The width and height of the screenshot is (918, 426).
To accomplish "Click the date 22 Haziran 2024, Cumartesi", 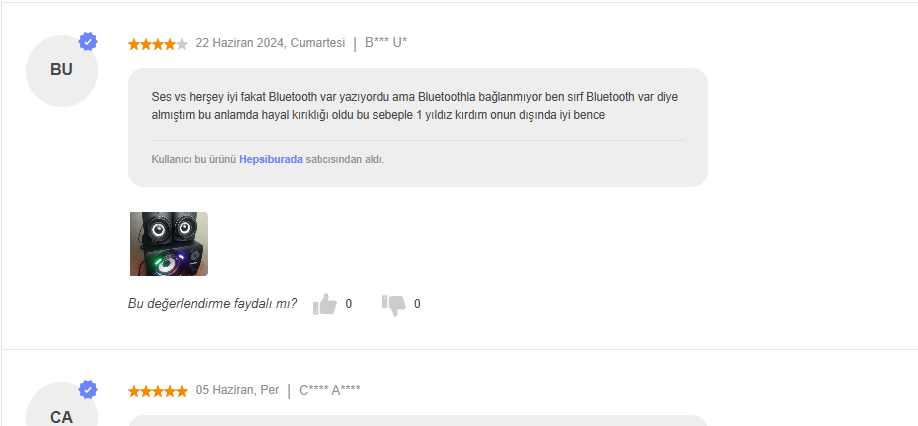I will [x=270, y=43].
